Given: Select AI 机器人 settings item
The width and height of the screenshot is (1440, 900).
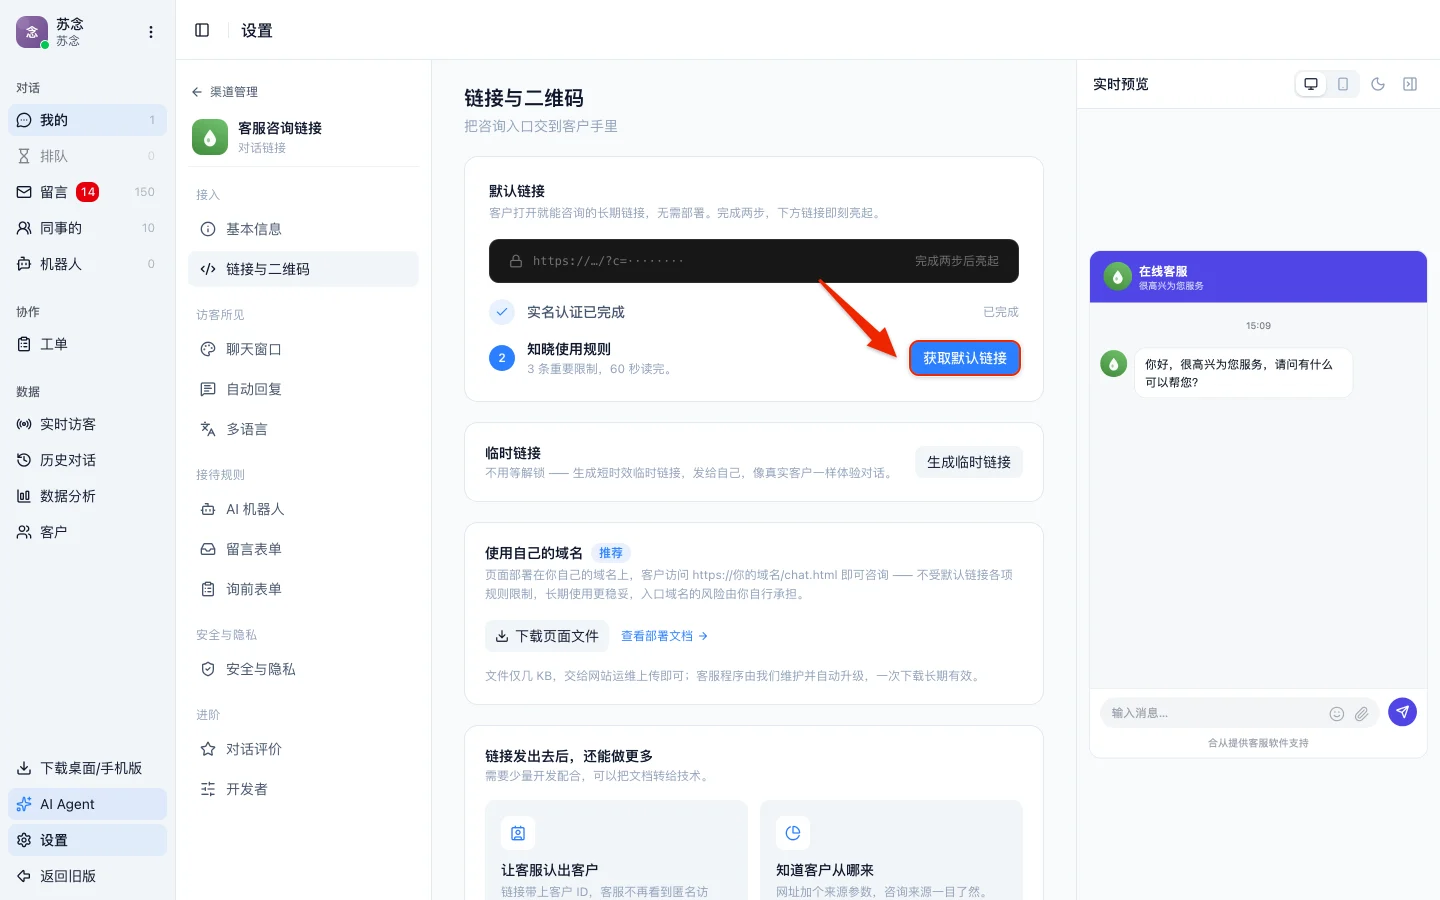Looking at the screenshot, I should [x=303, y=509].
